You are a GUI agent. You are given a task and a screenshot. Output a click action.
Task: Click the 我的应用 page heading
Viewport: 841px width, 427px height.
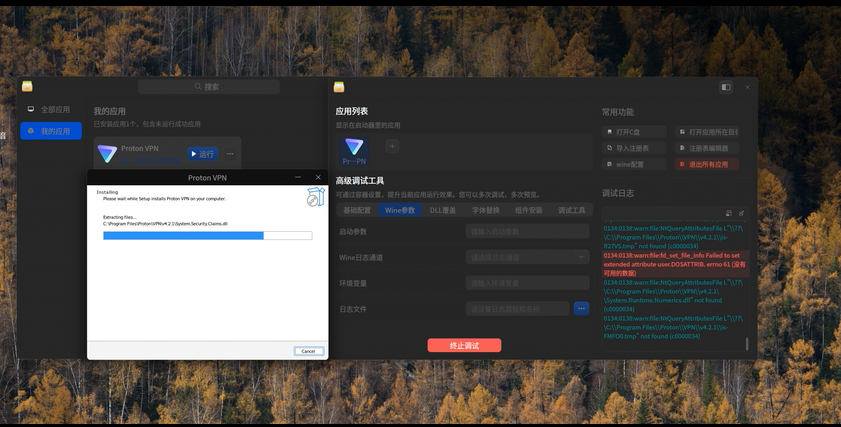tap(109, 111)
